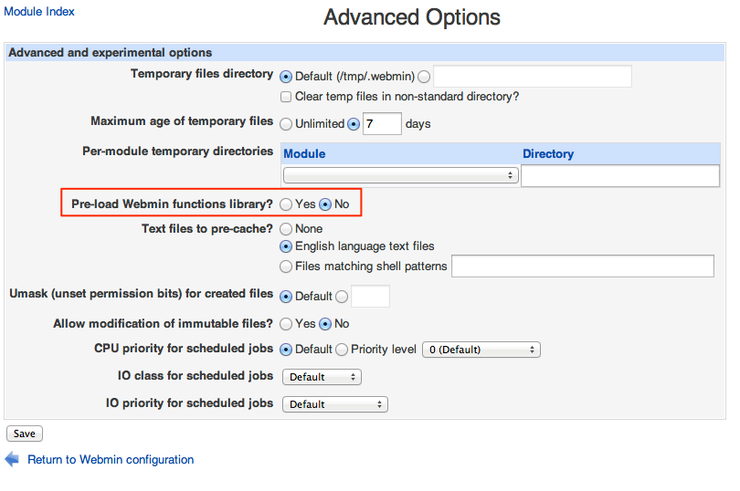Image resolution: width=740 pixels, height=491 pixels.
Task: Click the Save button
Action: 25,433
